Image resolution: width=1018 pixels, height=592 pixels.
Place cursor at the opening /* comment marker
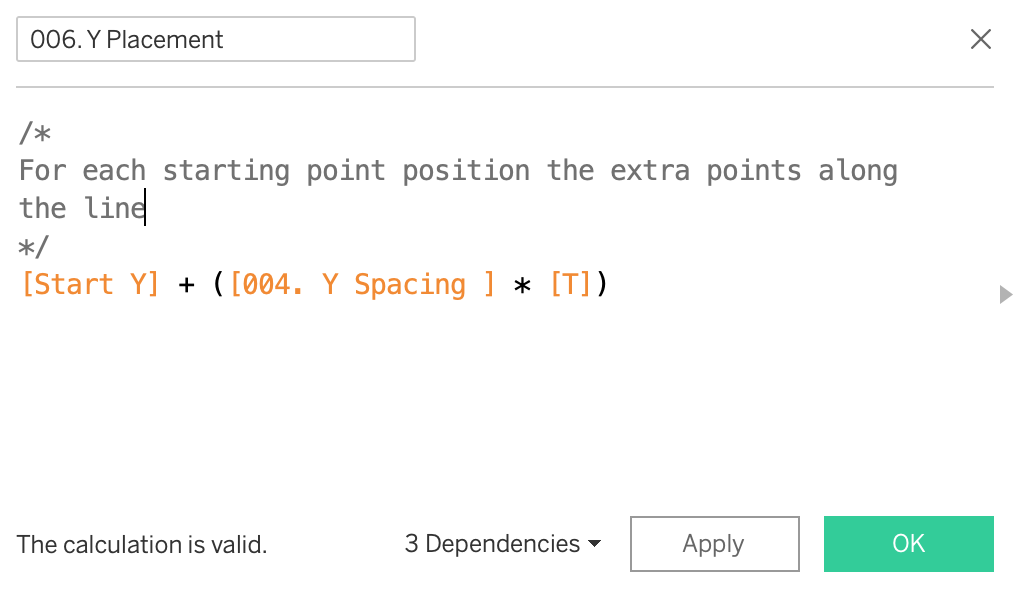(x=35, y=133)
